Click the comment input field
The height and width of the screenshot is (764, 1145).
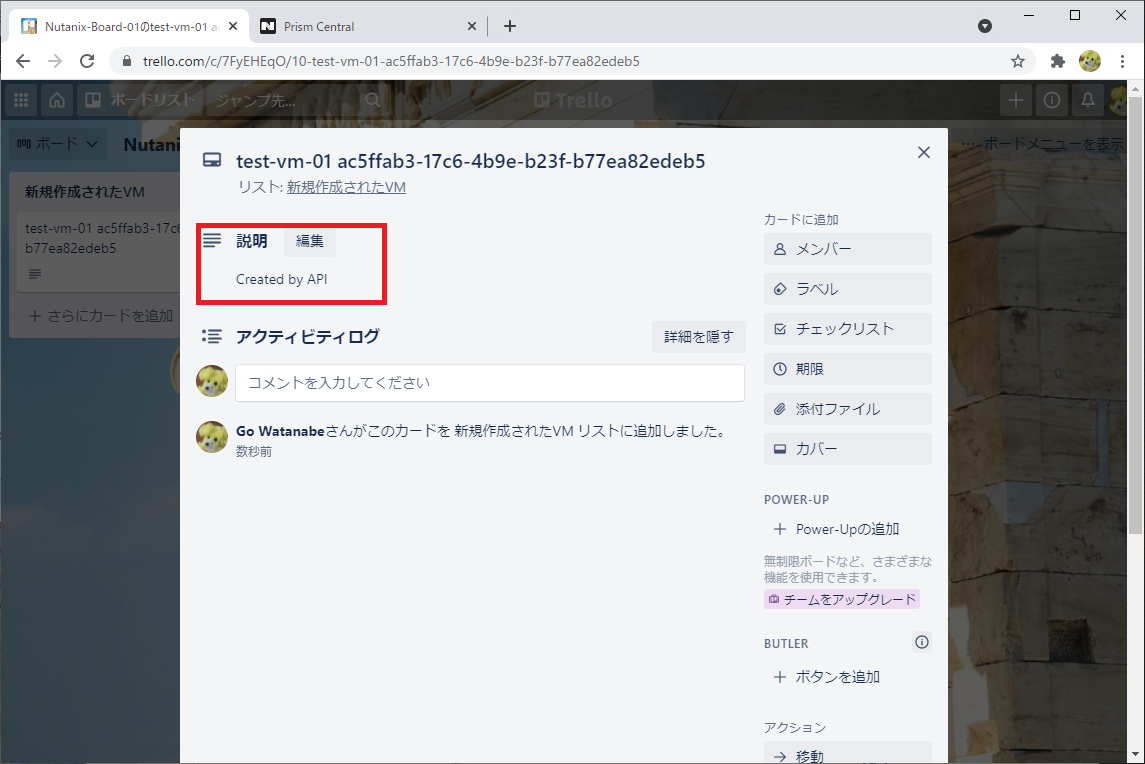click(489, 382)
